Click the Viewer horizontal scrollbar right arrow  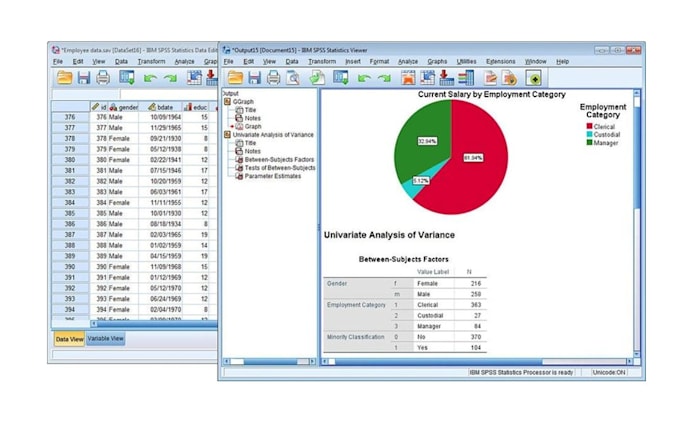[629, 361]
